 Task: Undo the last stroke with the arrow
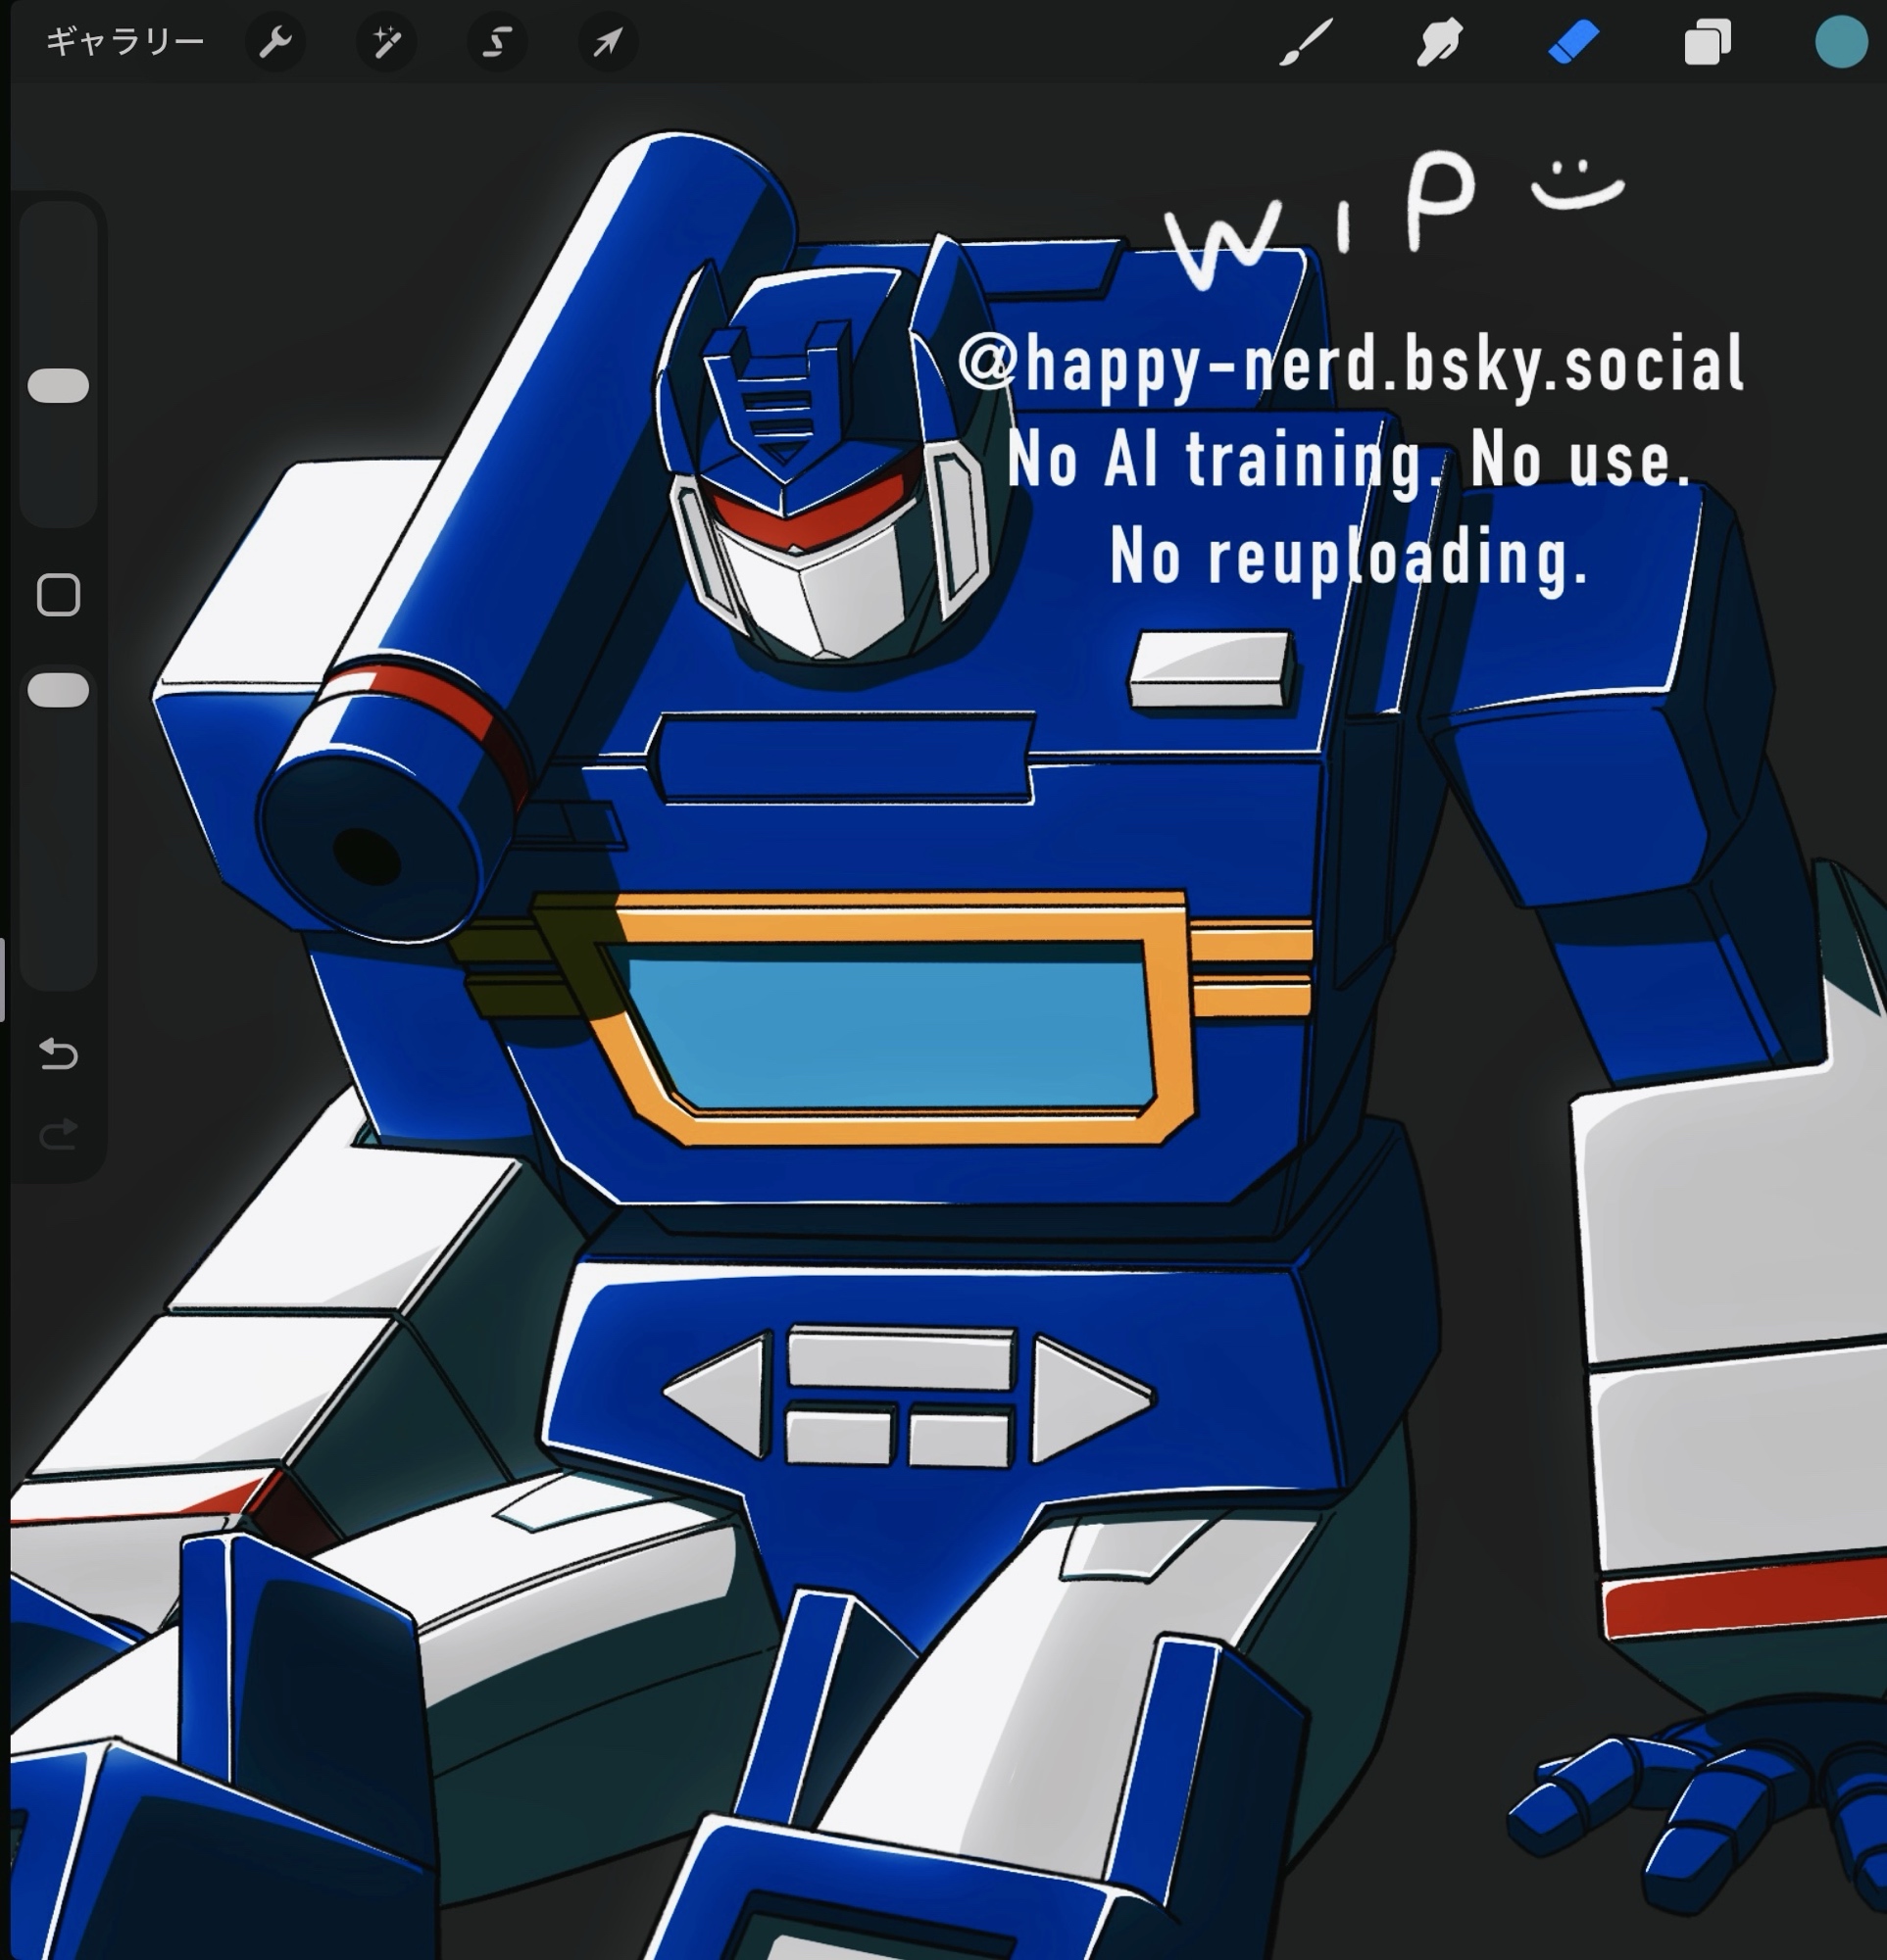[58, 1054]
